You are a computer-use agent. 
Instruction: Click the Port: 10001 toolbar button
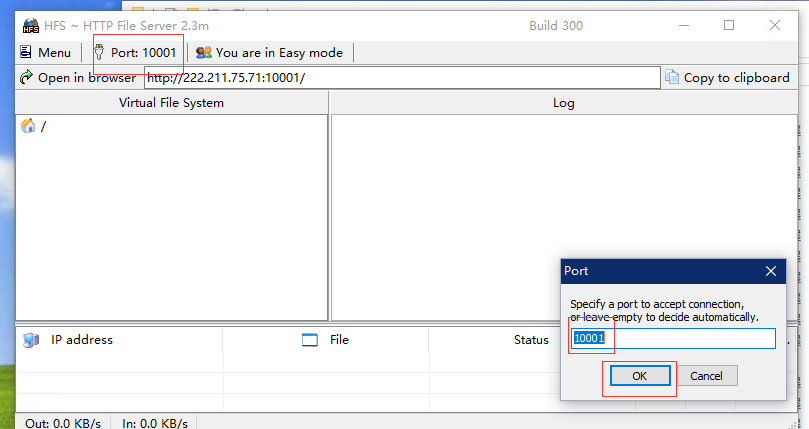137,52
